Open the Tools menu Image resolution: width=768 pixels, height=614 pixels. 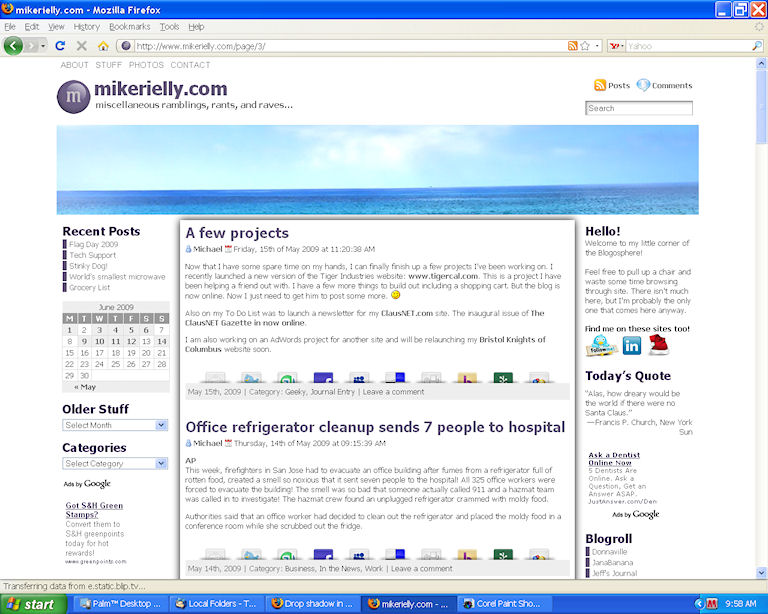[x=169, y=26]
